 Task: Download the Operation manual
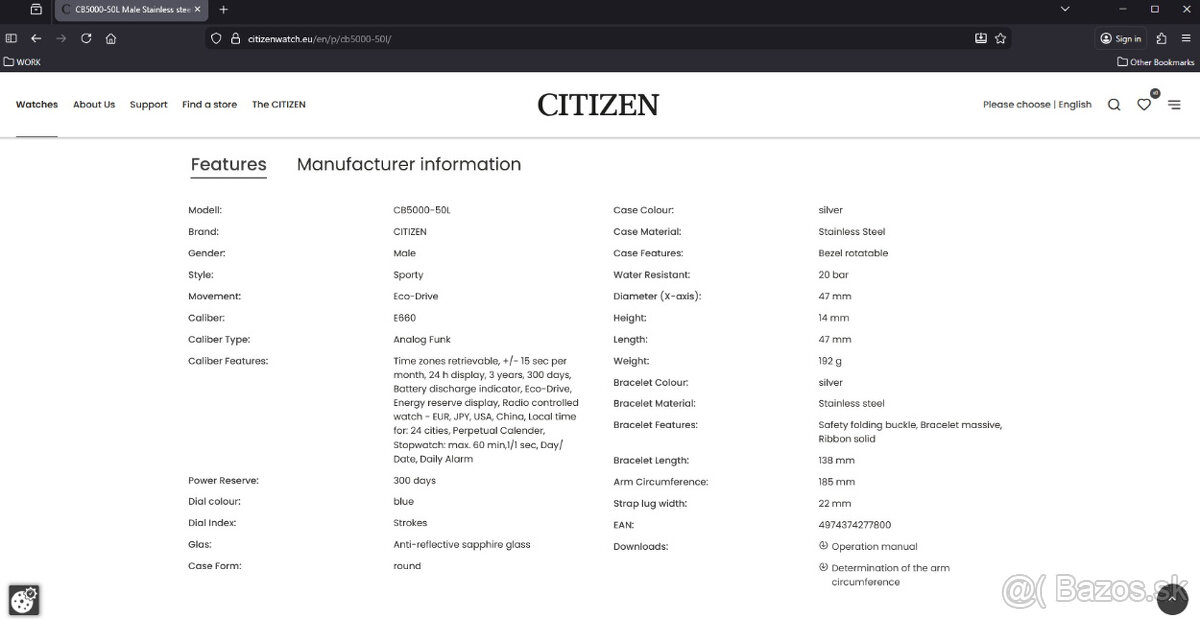(x=873, y=546)
